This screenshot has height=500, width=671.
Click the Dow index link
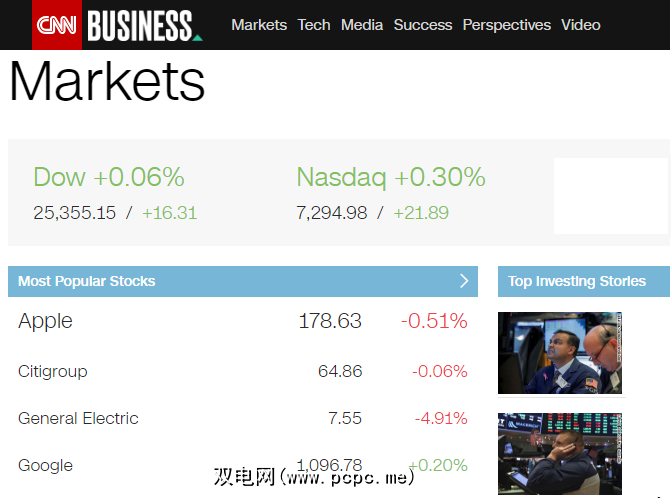[60, 177]
